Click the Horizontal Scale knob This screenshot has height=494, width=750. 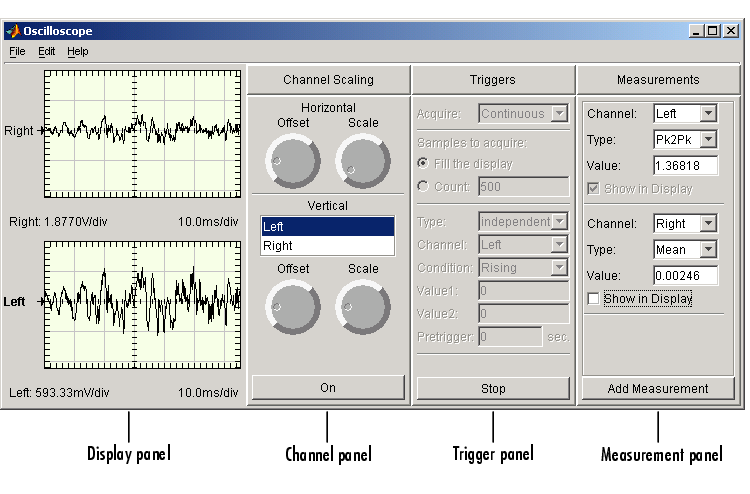(363, 161)
